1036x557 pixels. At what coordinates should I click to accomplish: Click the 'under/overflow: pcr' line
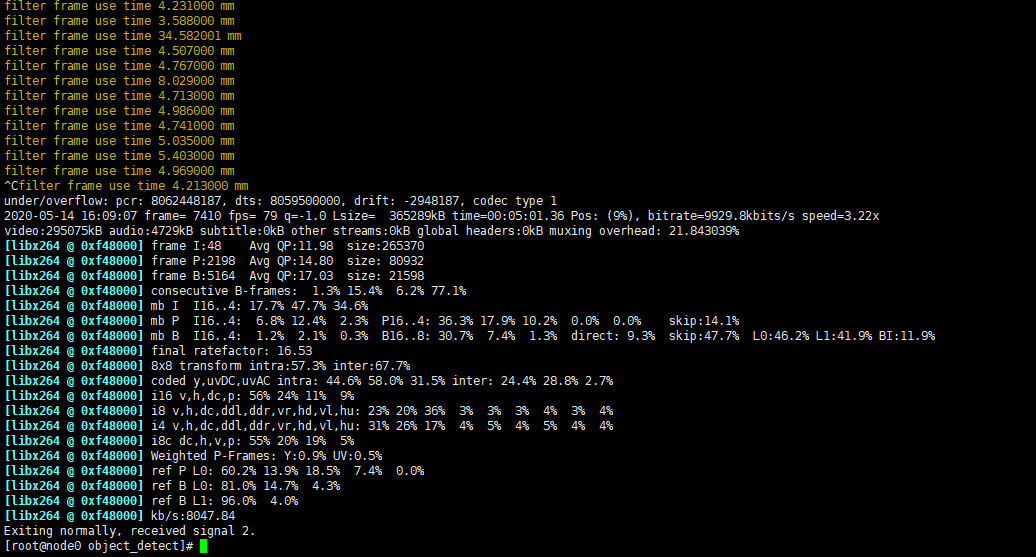tap(280, 201)
